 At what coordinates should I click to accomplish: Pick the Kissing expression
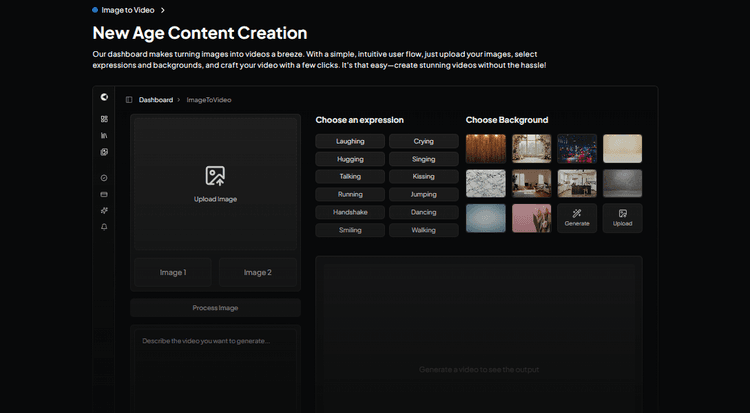tap(424, 177)
